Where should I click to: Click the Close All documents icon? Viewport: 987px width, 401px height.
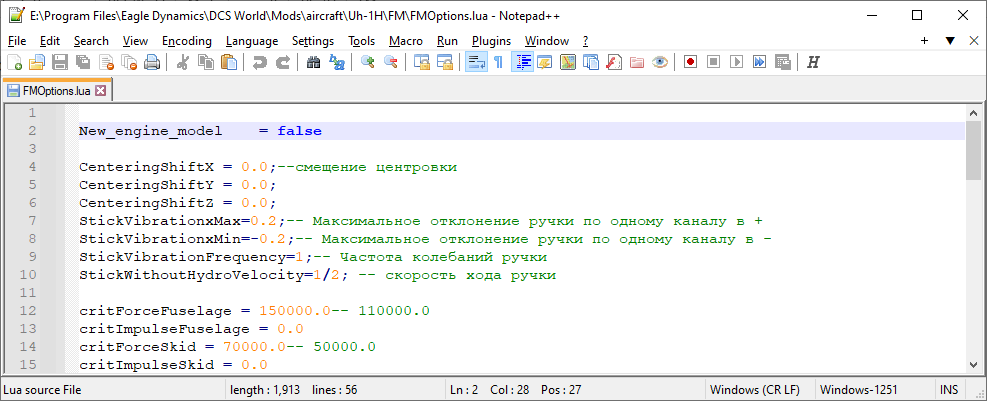(x=128, y=62)
